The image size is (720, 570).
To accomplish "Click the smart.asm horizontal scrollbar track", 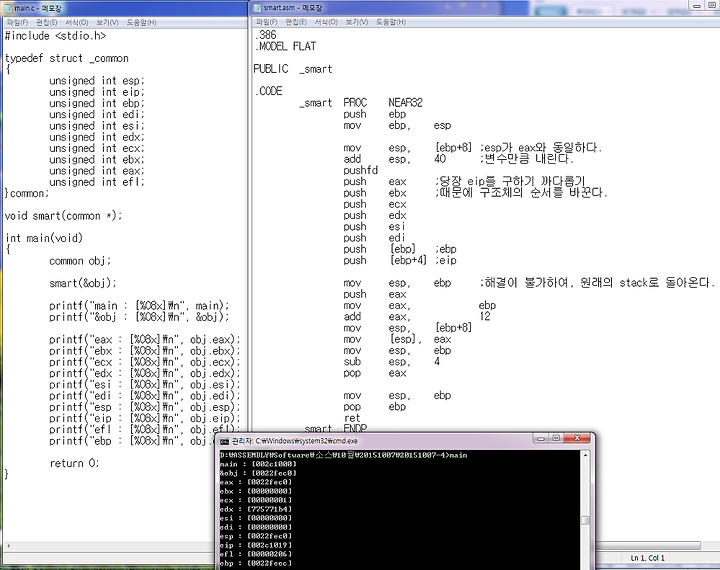I will [x=647, y=545].
